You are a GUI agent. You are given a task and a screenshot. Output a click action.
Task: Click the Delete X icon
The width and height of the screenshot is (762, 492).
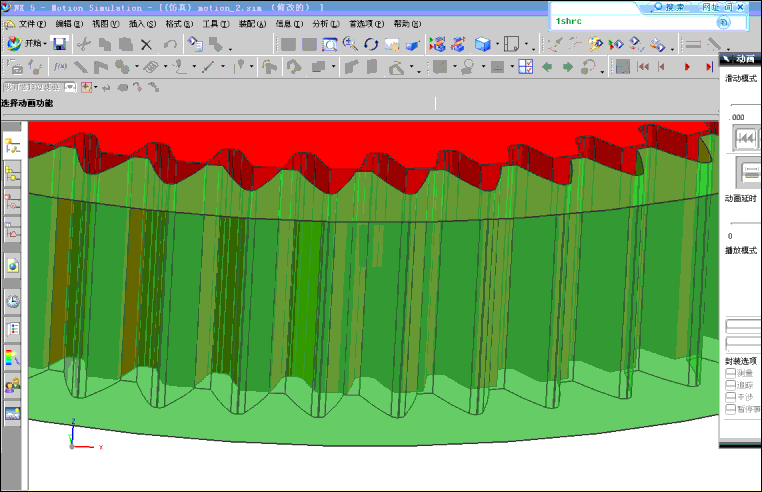pyautogui.click(x=146, y=45)
